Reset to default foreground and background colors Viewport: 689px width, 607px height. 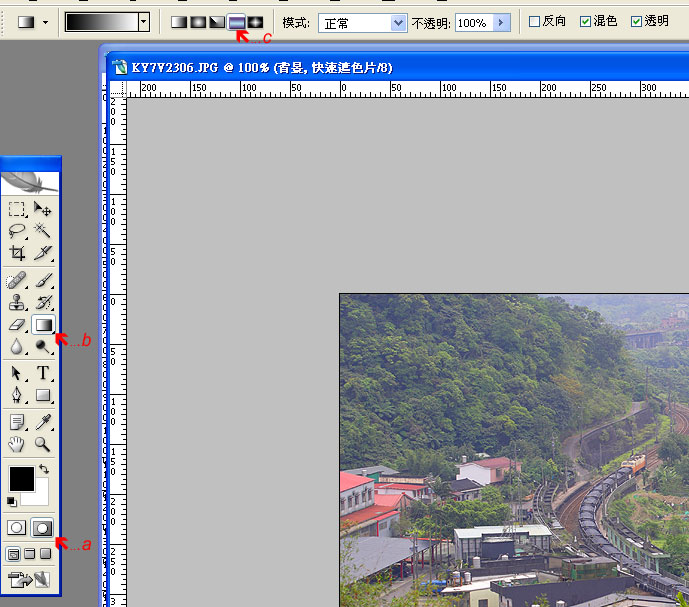[12, 502]
